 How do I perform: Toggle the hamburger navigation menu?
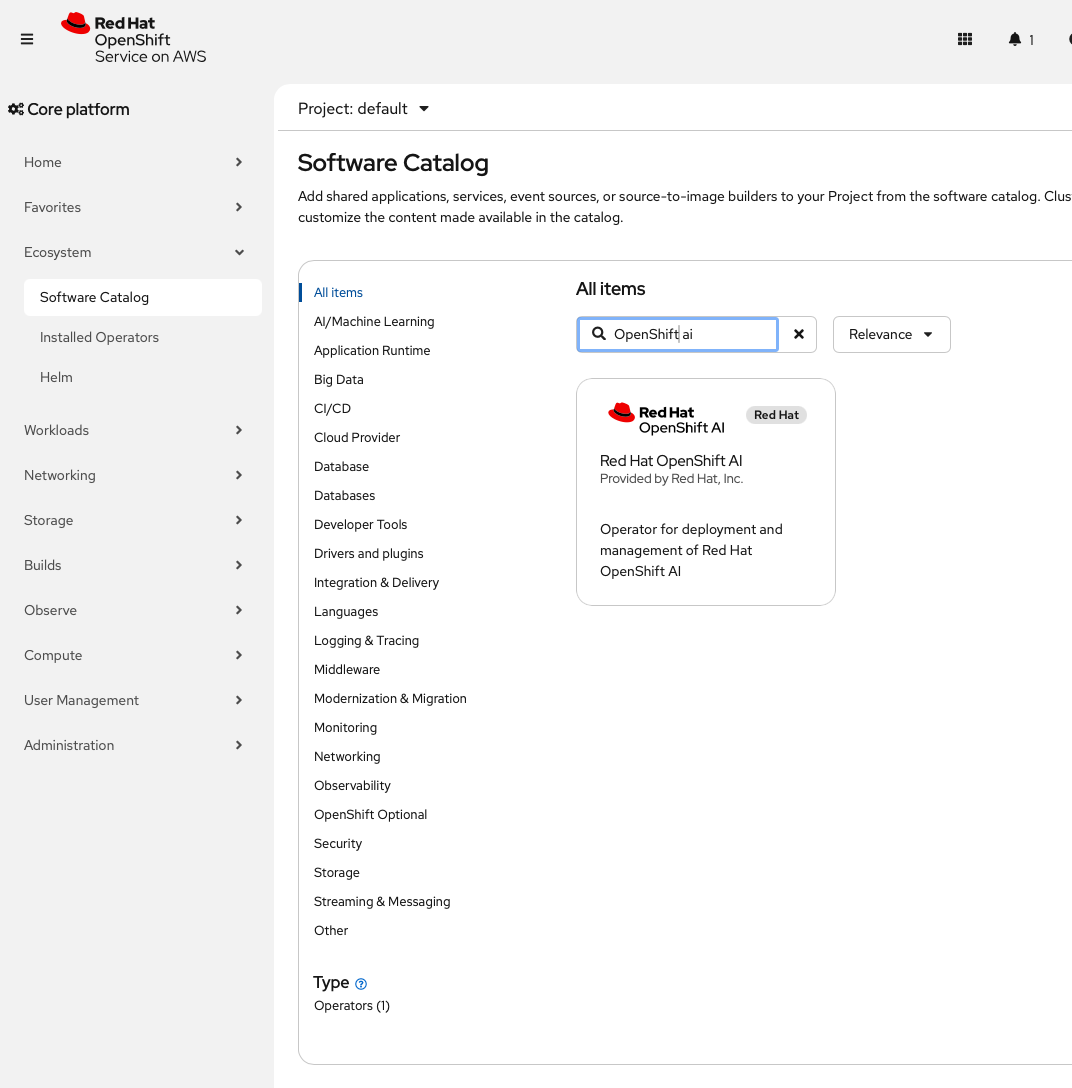(x=27, y=40)
